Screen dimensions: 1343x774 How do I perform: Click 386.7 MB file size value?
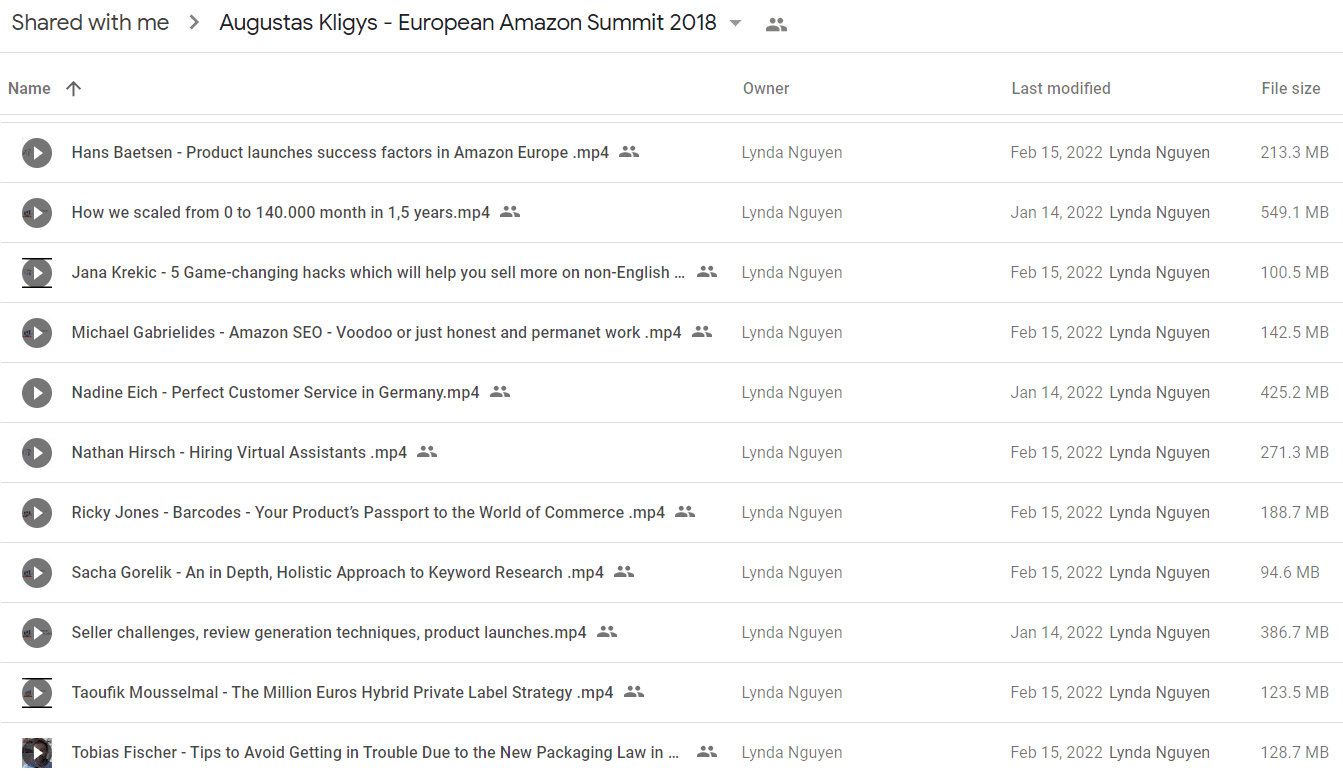[1294, 633]
